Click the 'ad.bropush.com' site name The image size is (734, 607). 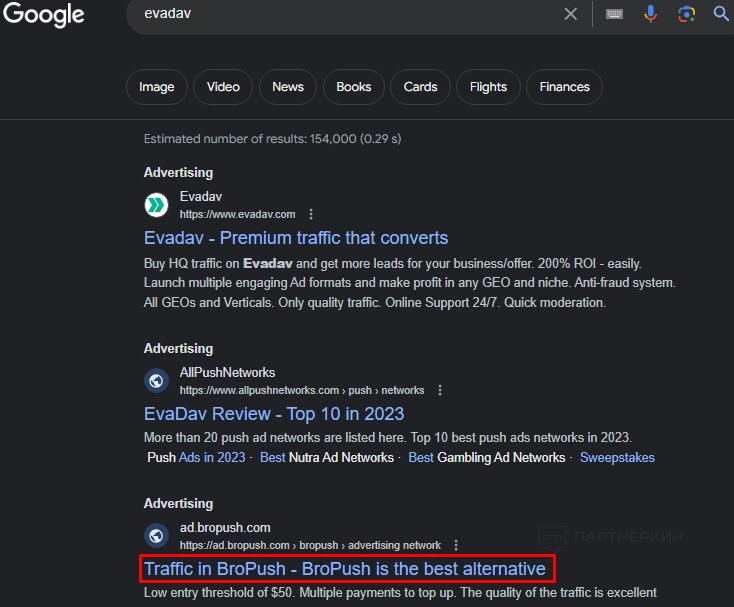pos(225,527)
